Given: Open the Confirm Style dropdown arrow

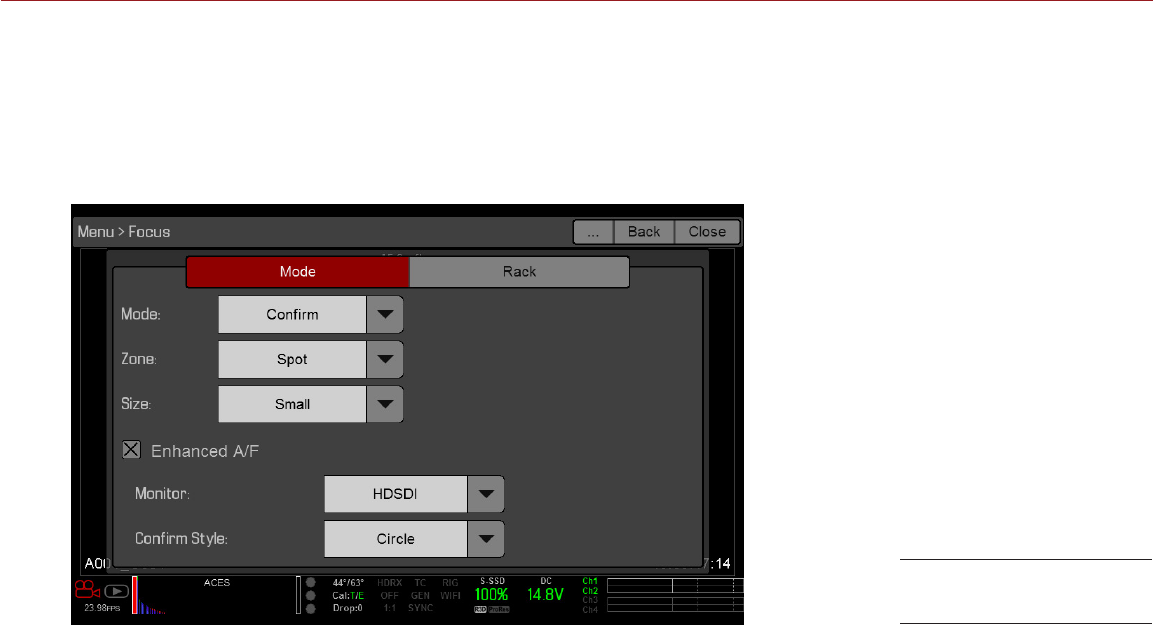Looking at the screenshot, I should pos(486,539).
